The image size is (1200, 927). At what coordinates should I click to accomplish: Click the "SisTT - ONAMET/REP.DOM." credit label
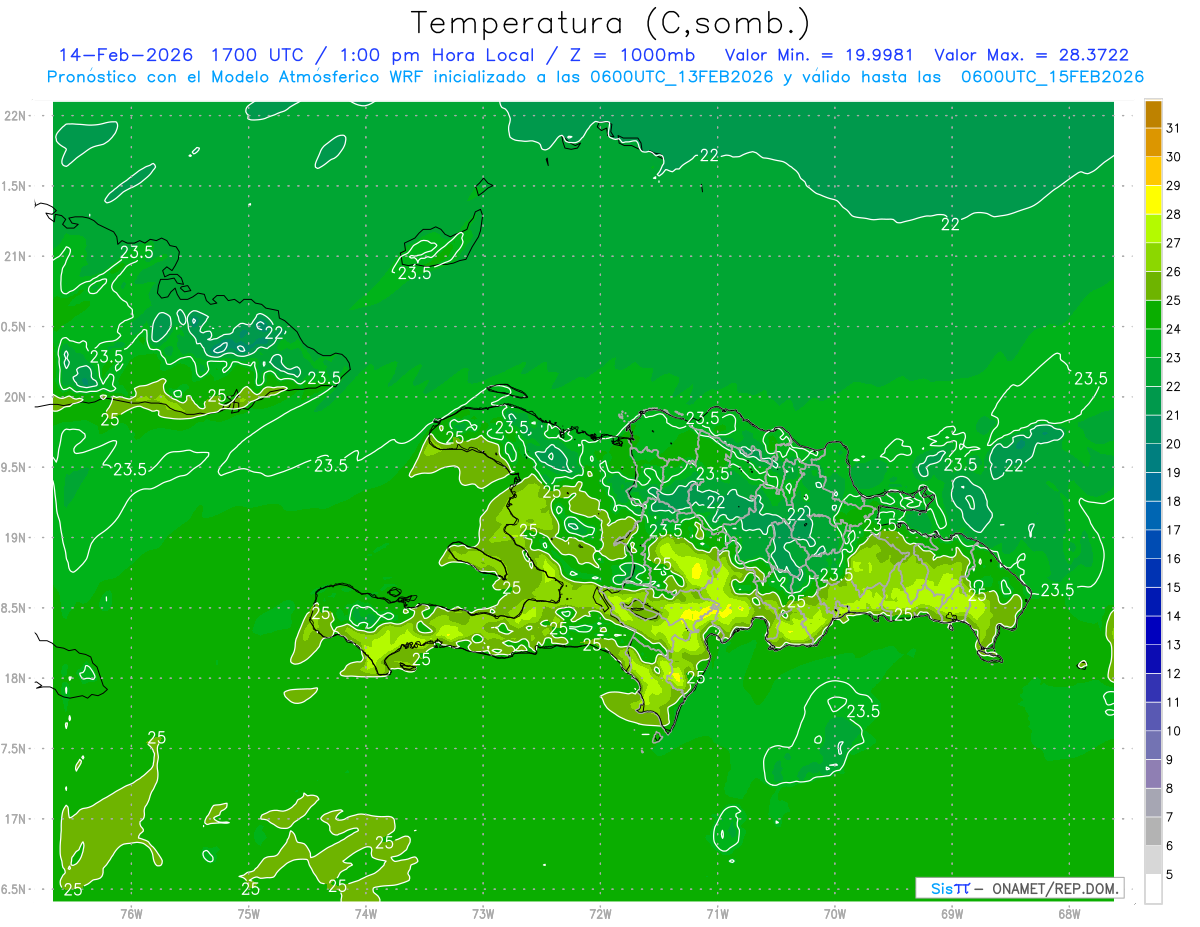[x=1019, y=888]
